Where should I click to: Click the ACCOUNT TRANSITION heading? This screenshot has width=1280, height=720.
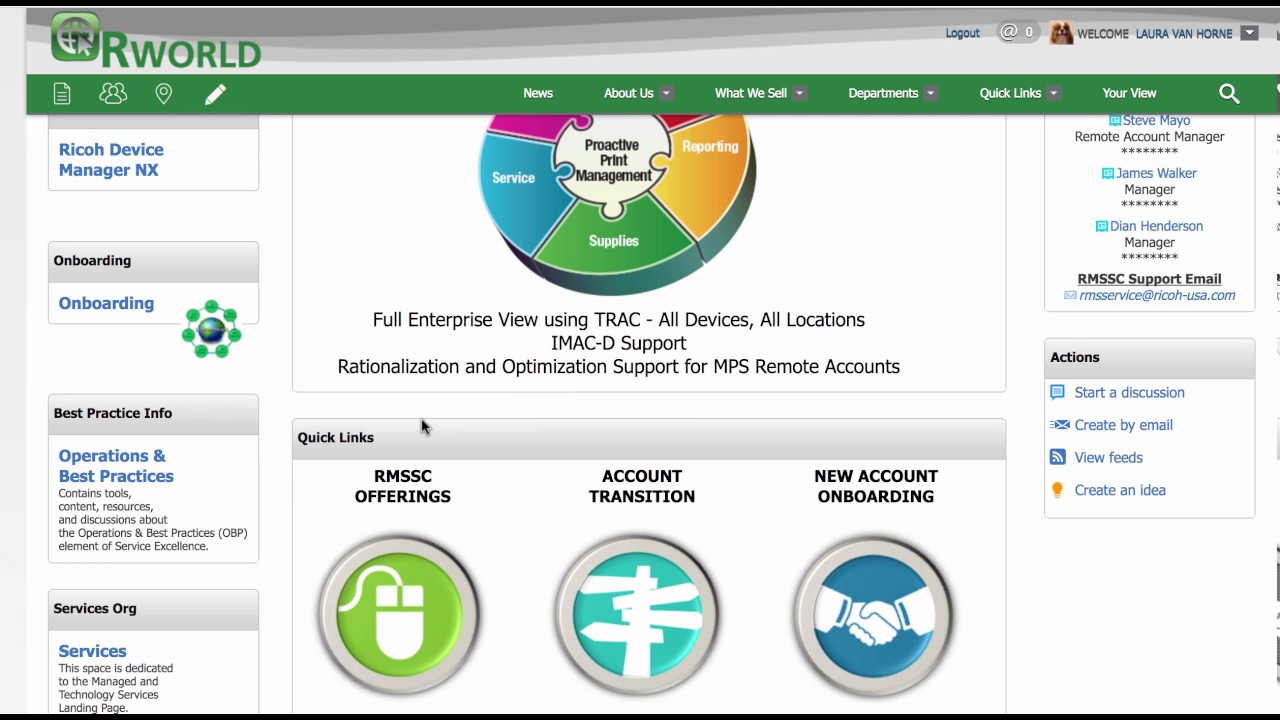click(x=641, y=486)
